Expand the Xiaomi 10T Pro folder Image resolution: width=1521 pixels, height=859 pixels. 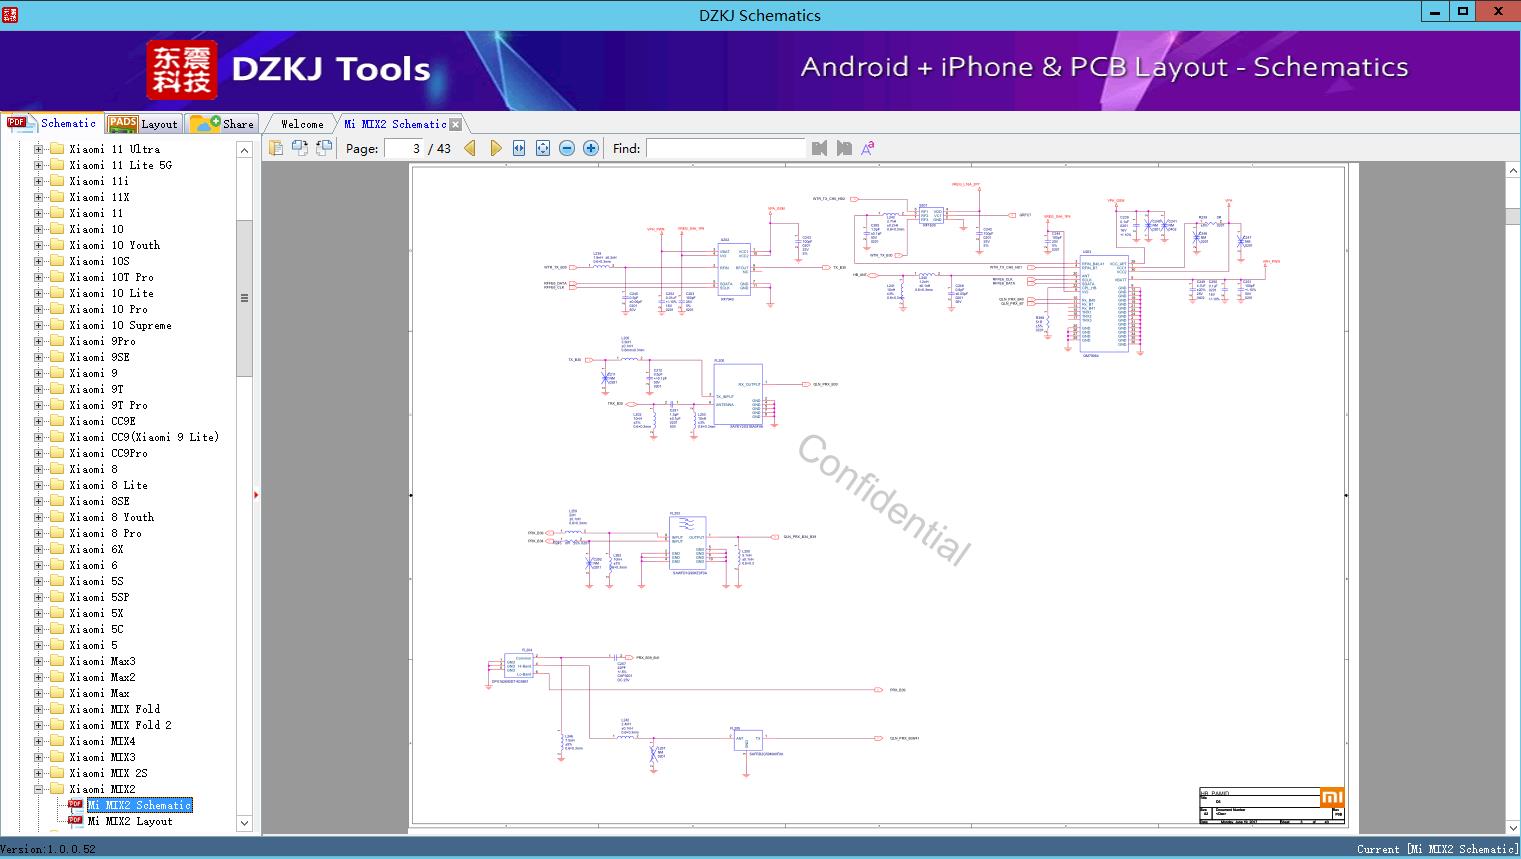pyautogui.click(x=38, y=277)
